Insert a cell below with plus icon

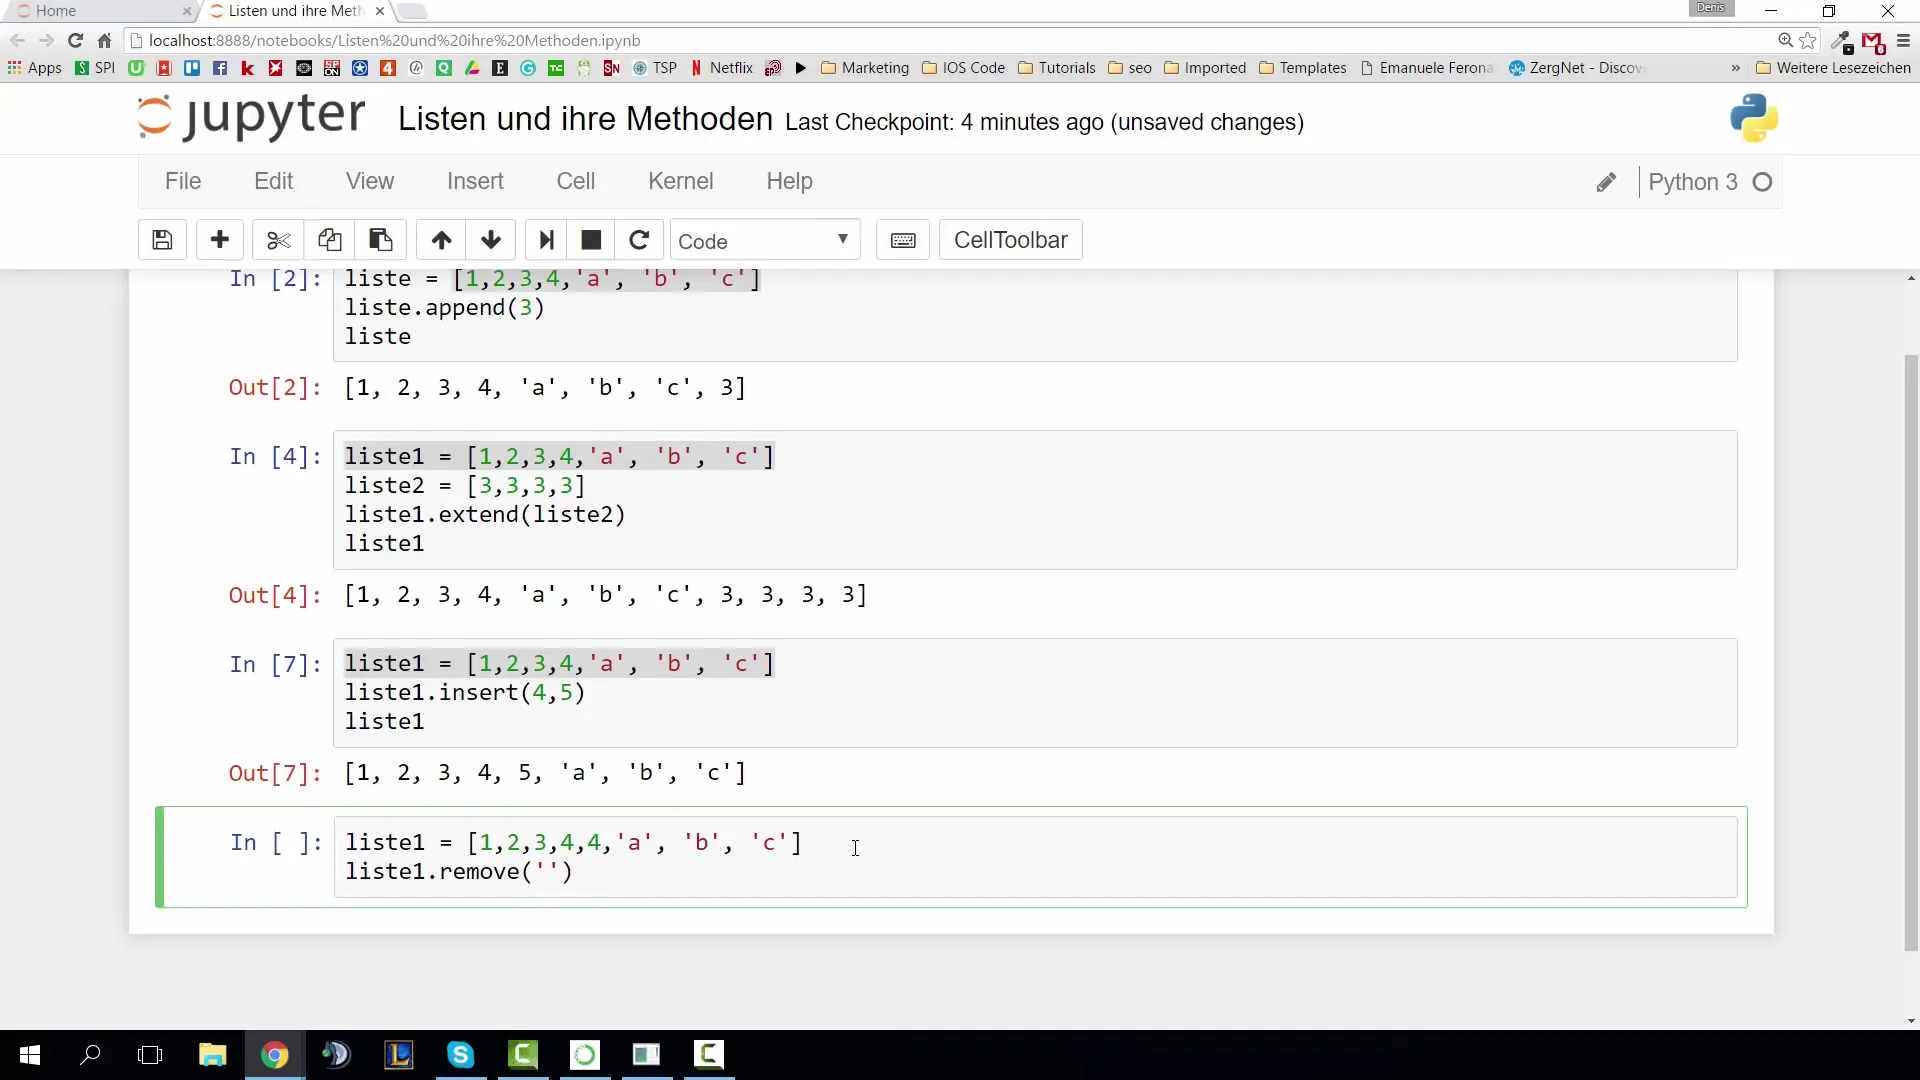pos(220,240)
